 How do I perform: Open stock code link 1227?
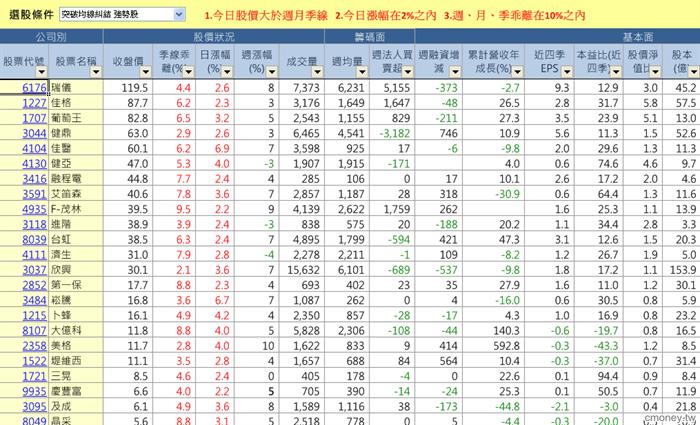click(x=34, y=103)
